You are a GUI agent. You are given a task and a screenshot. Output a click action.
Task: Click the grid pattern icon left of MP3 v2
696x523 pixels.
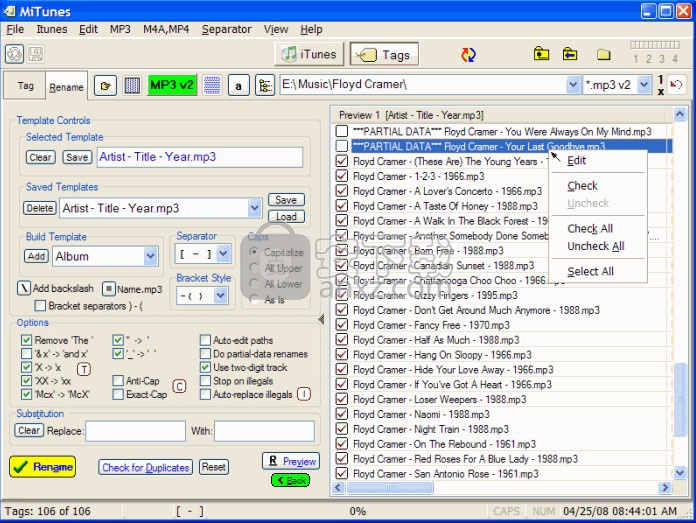[x=132, y=85]
